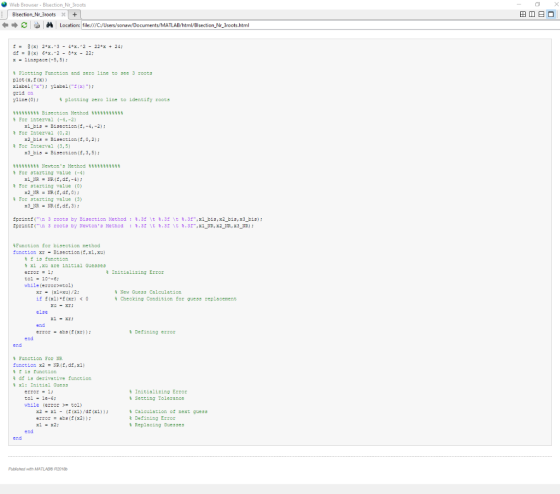This screenshot has height=494, width=560.
Task: Click the 'while (error >= tol)' line
Action: pos(53,405)
